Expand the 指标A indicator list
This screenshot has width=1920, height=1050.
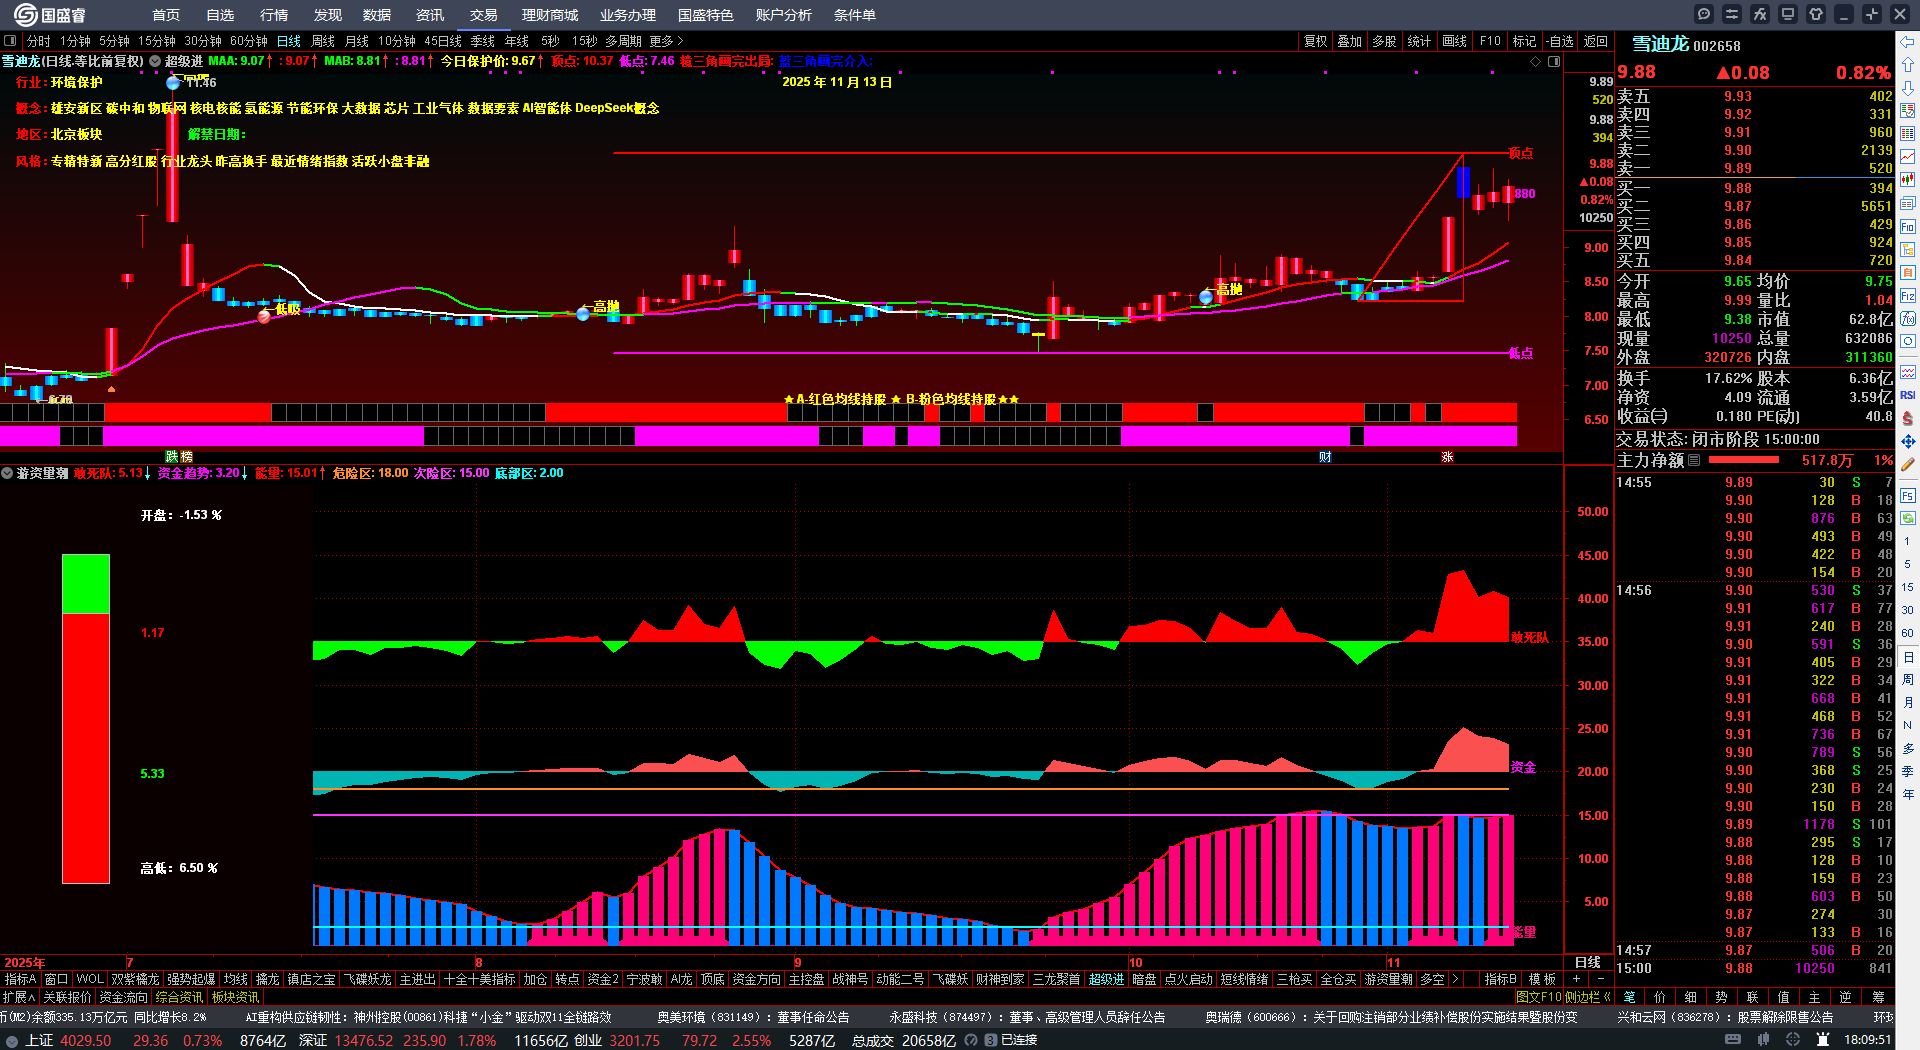(x=21, y=979)
